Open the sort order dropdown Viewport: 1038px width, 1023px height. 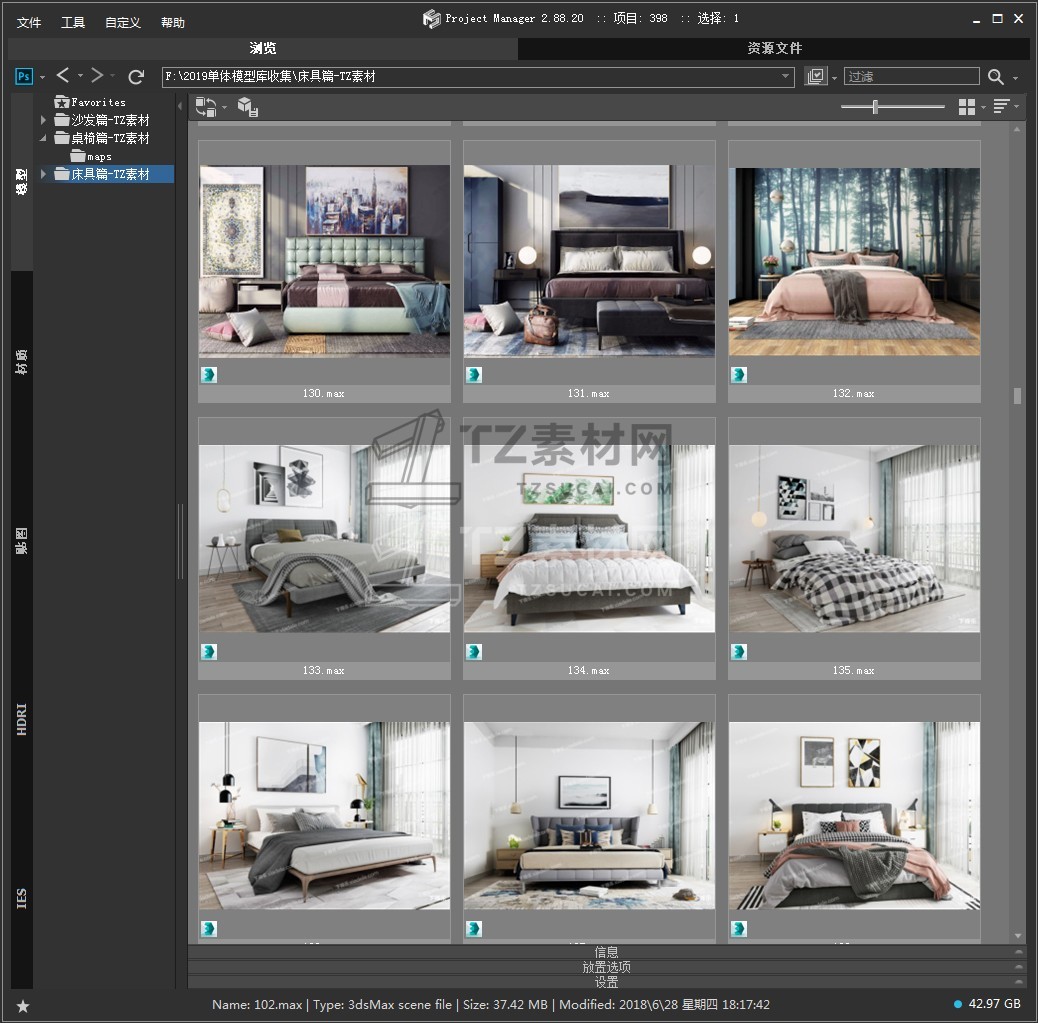tap(1002, 107)
